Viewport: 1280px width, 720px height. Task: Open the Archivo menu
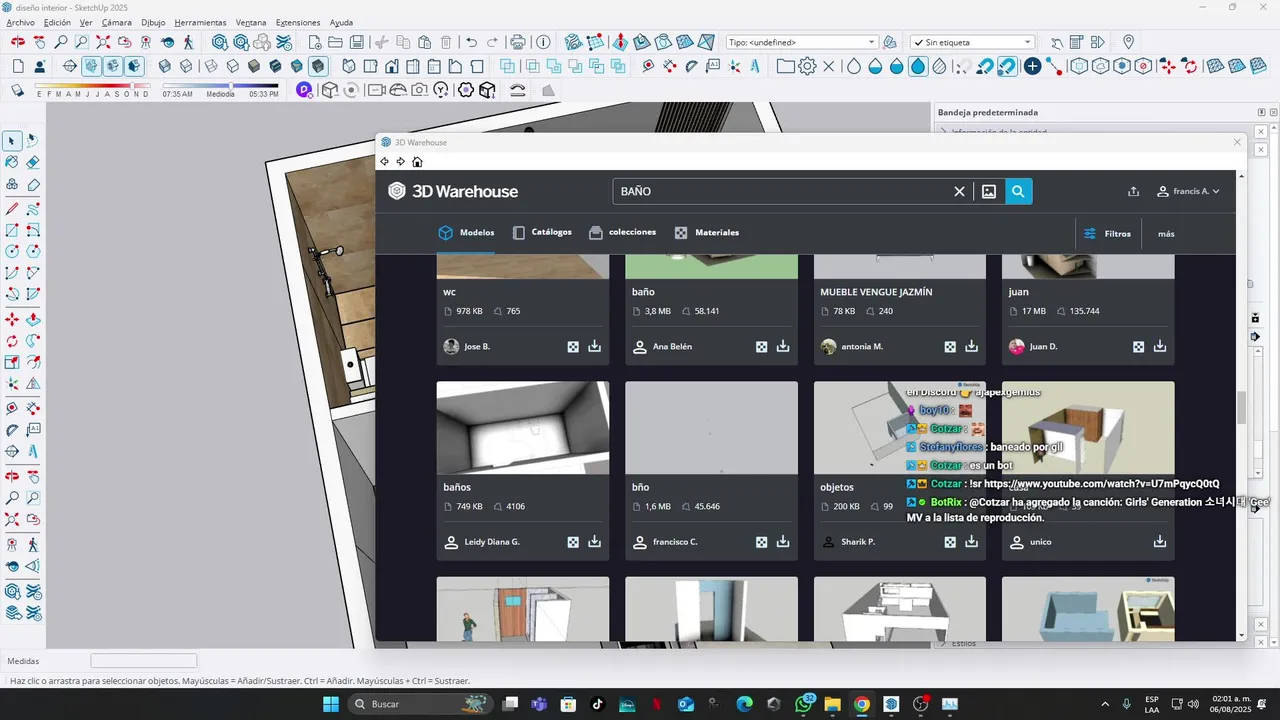[21, 22]
